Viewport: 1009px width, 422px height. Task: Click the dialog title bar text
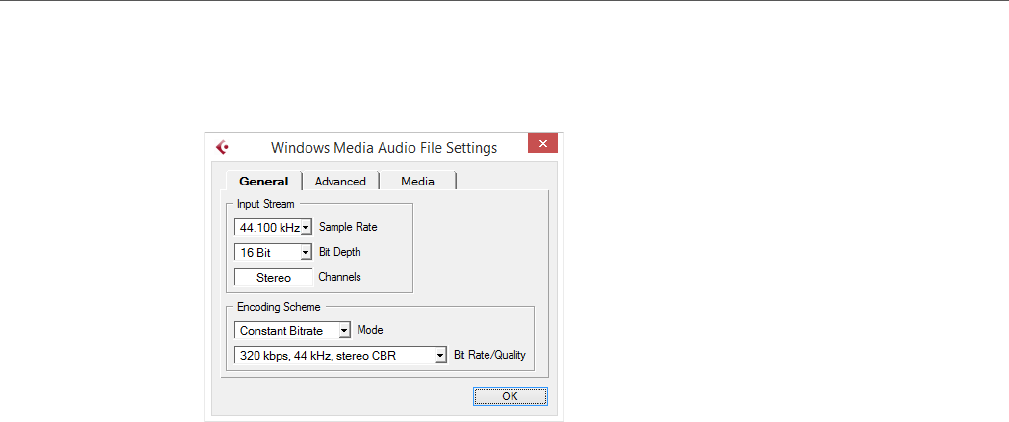pos(384,147)
